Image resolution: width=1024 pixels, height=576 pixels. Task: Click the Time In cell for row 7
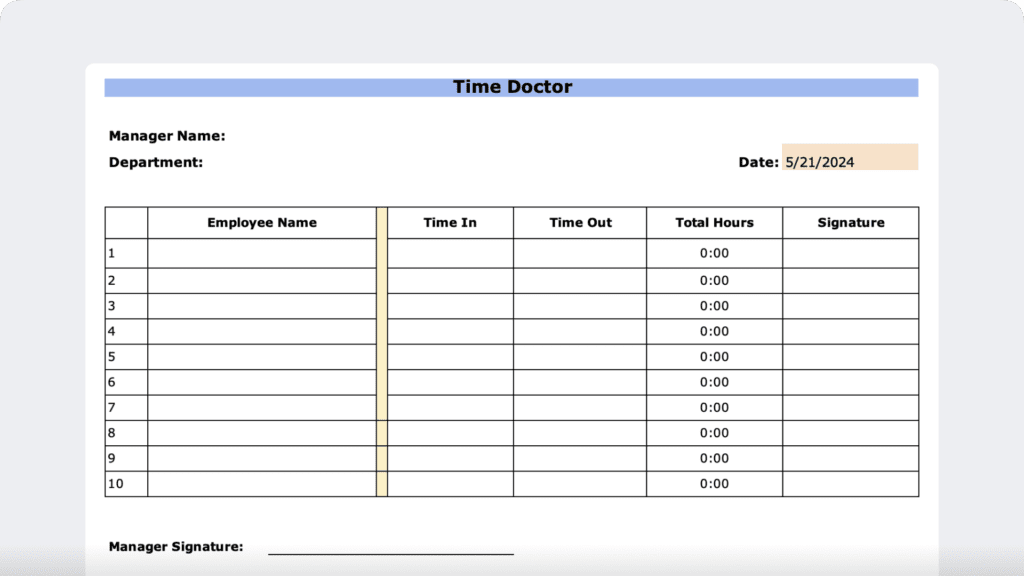point(449,407)
